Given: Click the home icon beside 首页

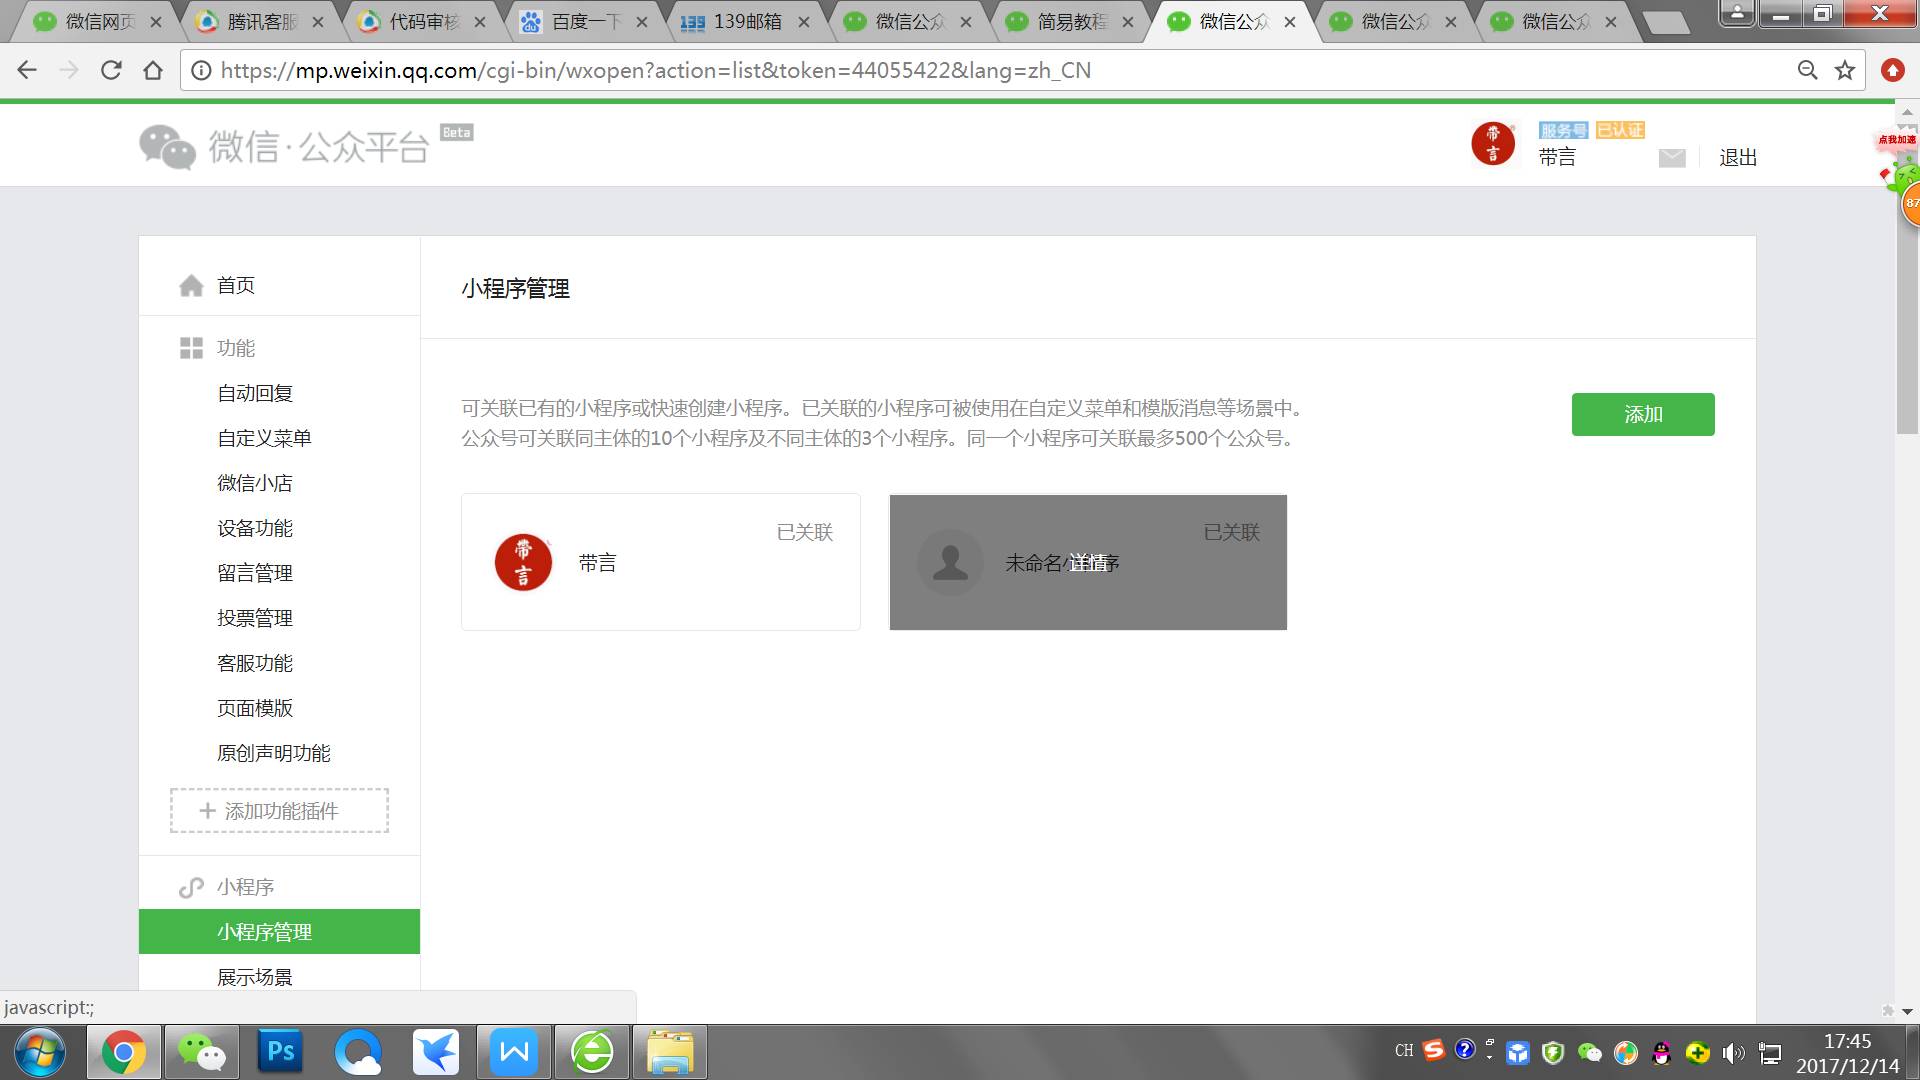Looking at the screenshot, I should point(191,286).
